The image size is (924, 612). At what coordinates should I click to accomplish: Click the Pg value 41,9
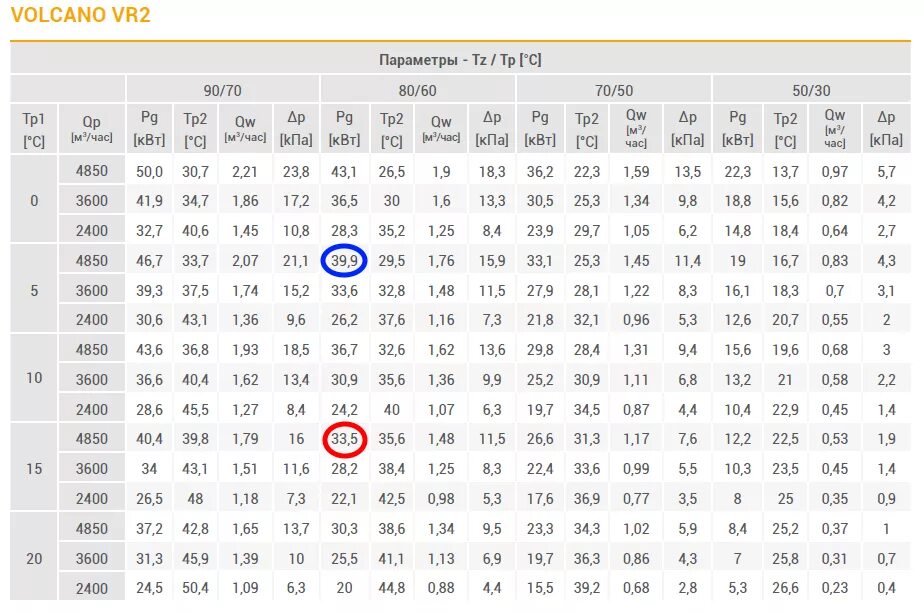point(149,201)
